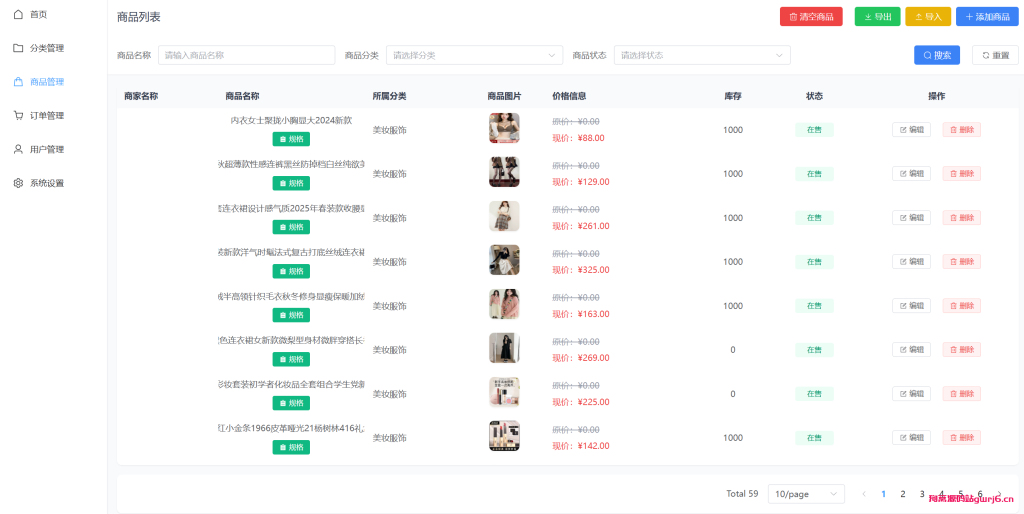Open the 商品分类 dropdown

(474, 55)
